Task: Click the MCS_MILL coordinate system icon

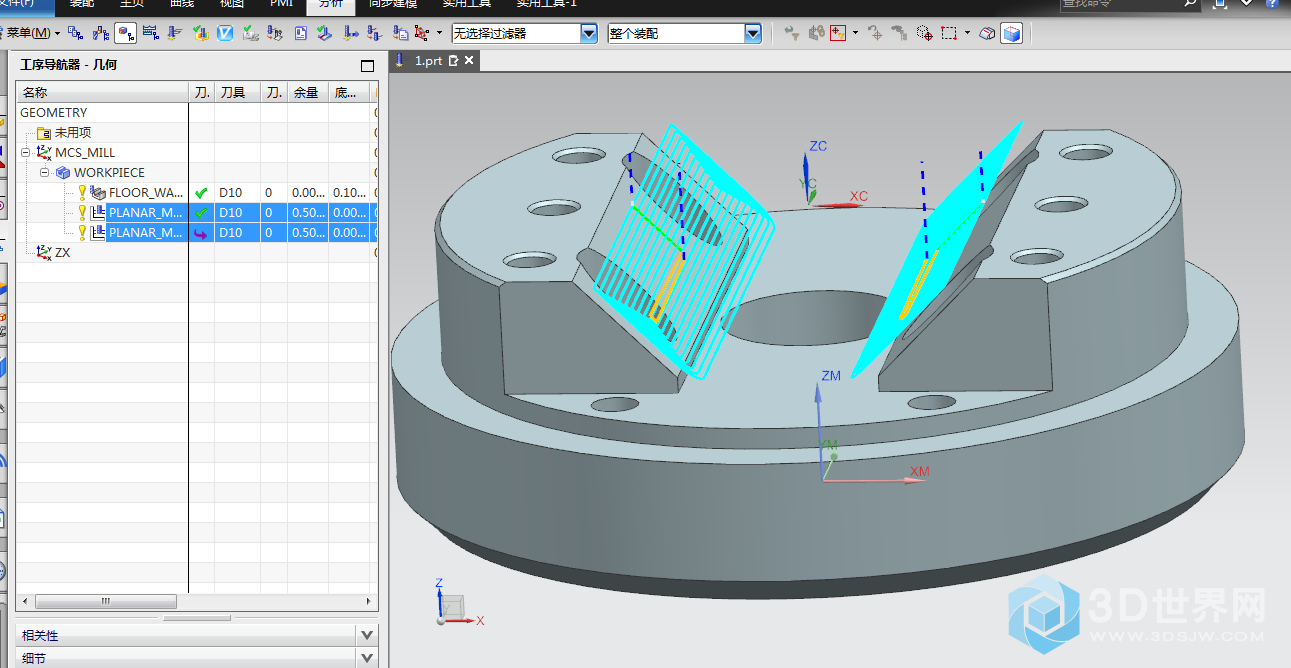Action: [44, 153]
